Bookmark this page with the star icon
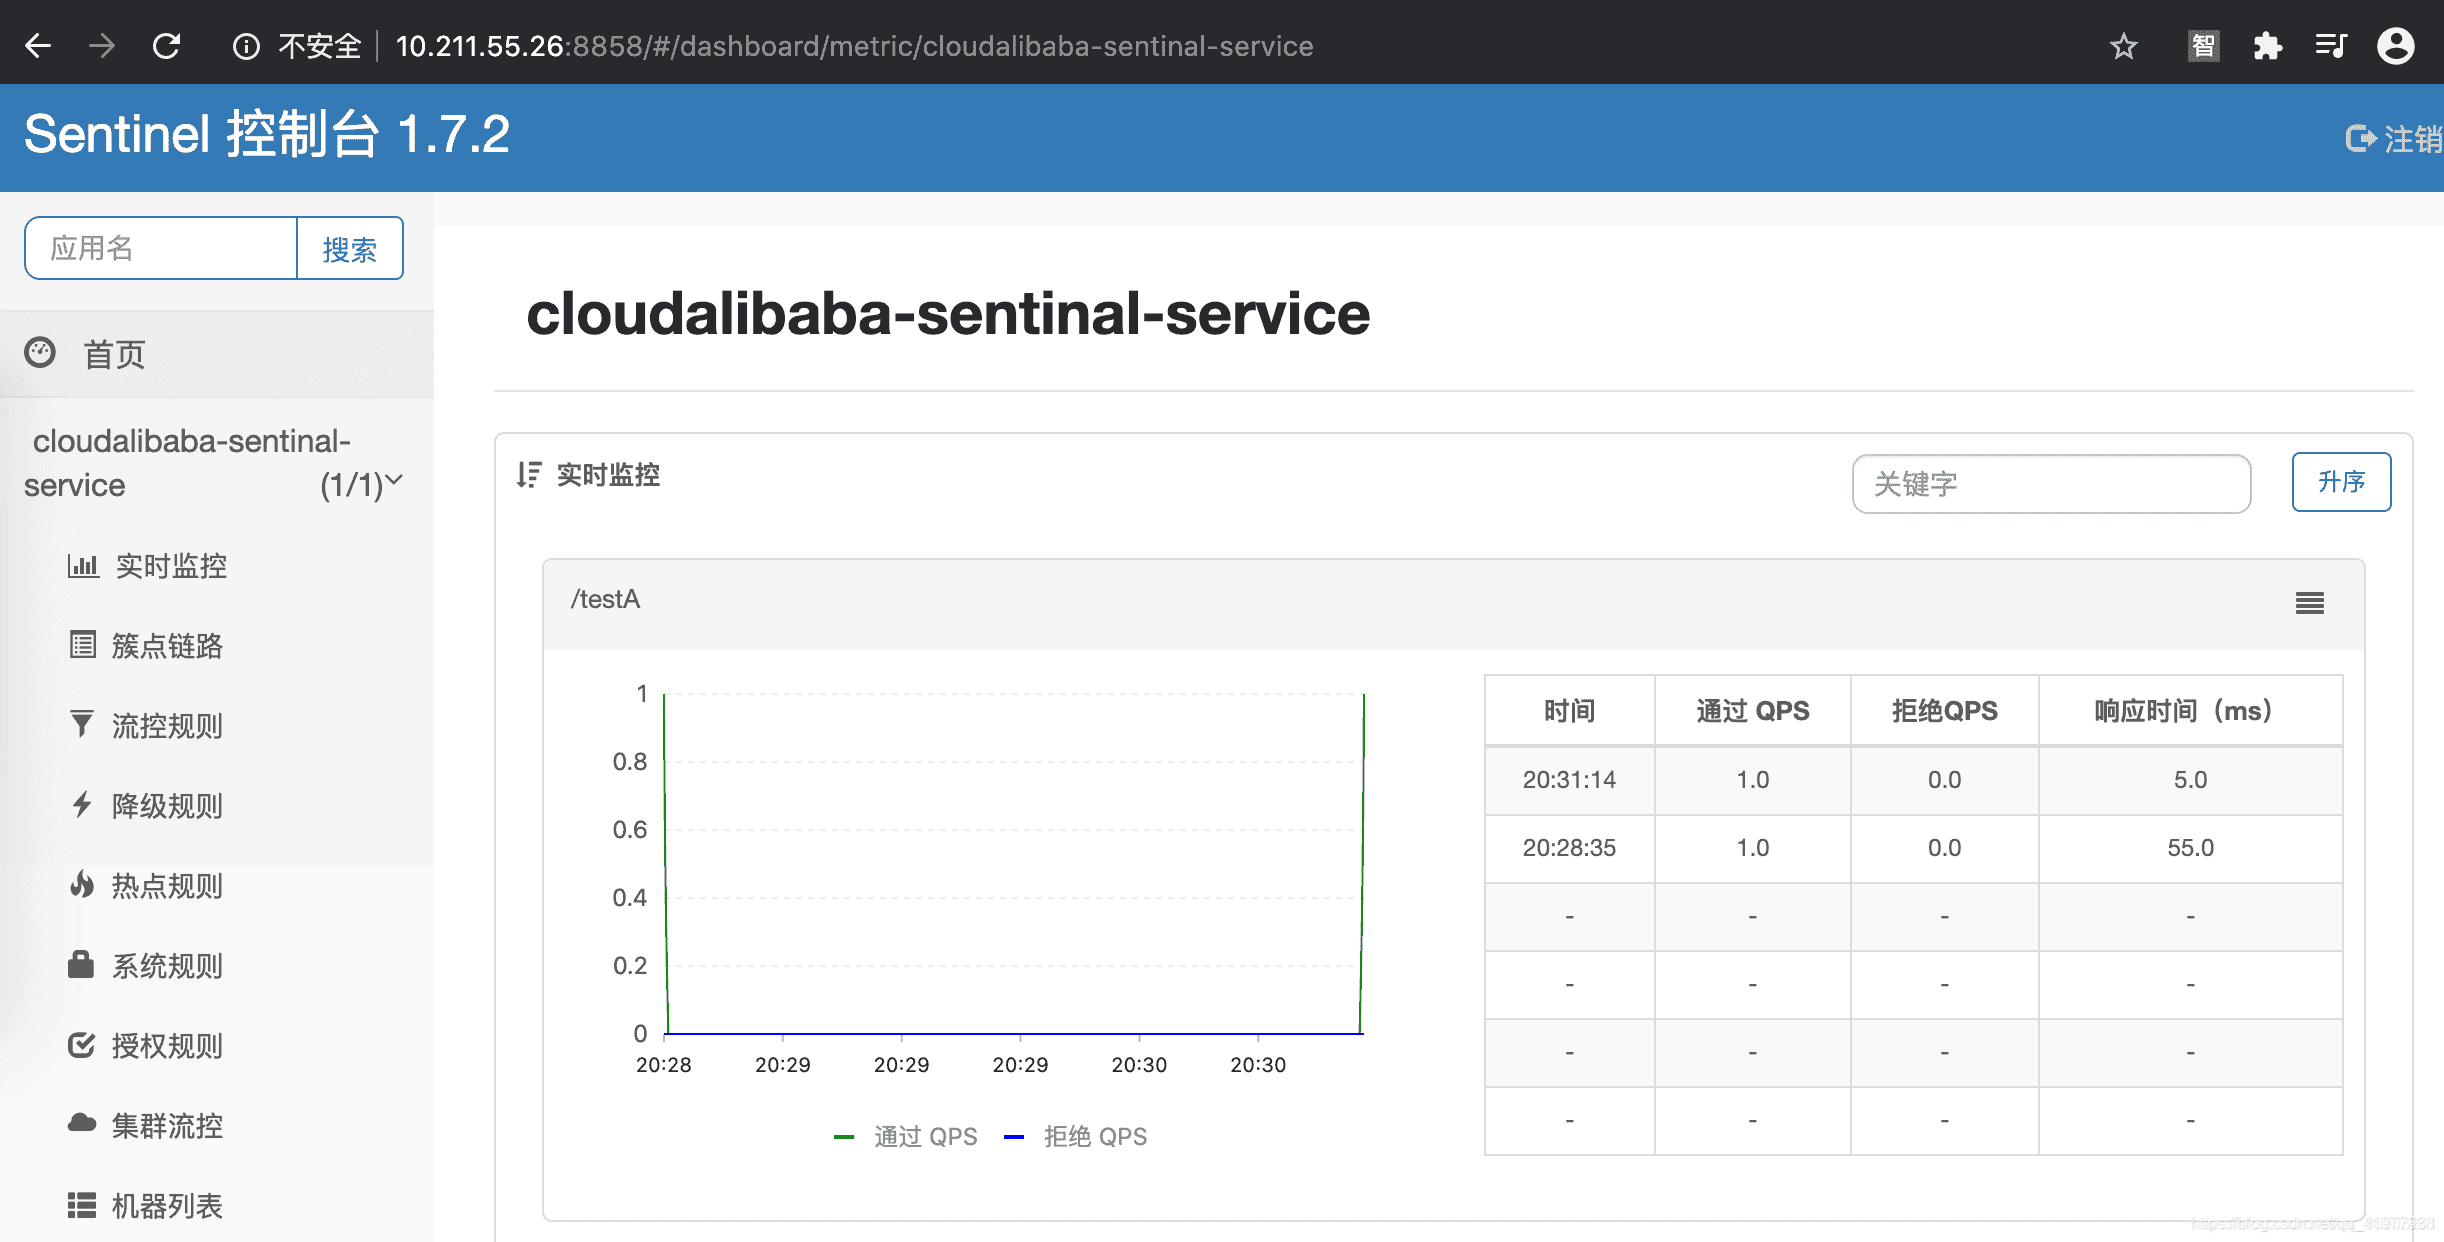The image size is (2444, 1242). pos(2124,46)
